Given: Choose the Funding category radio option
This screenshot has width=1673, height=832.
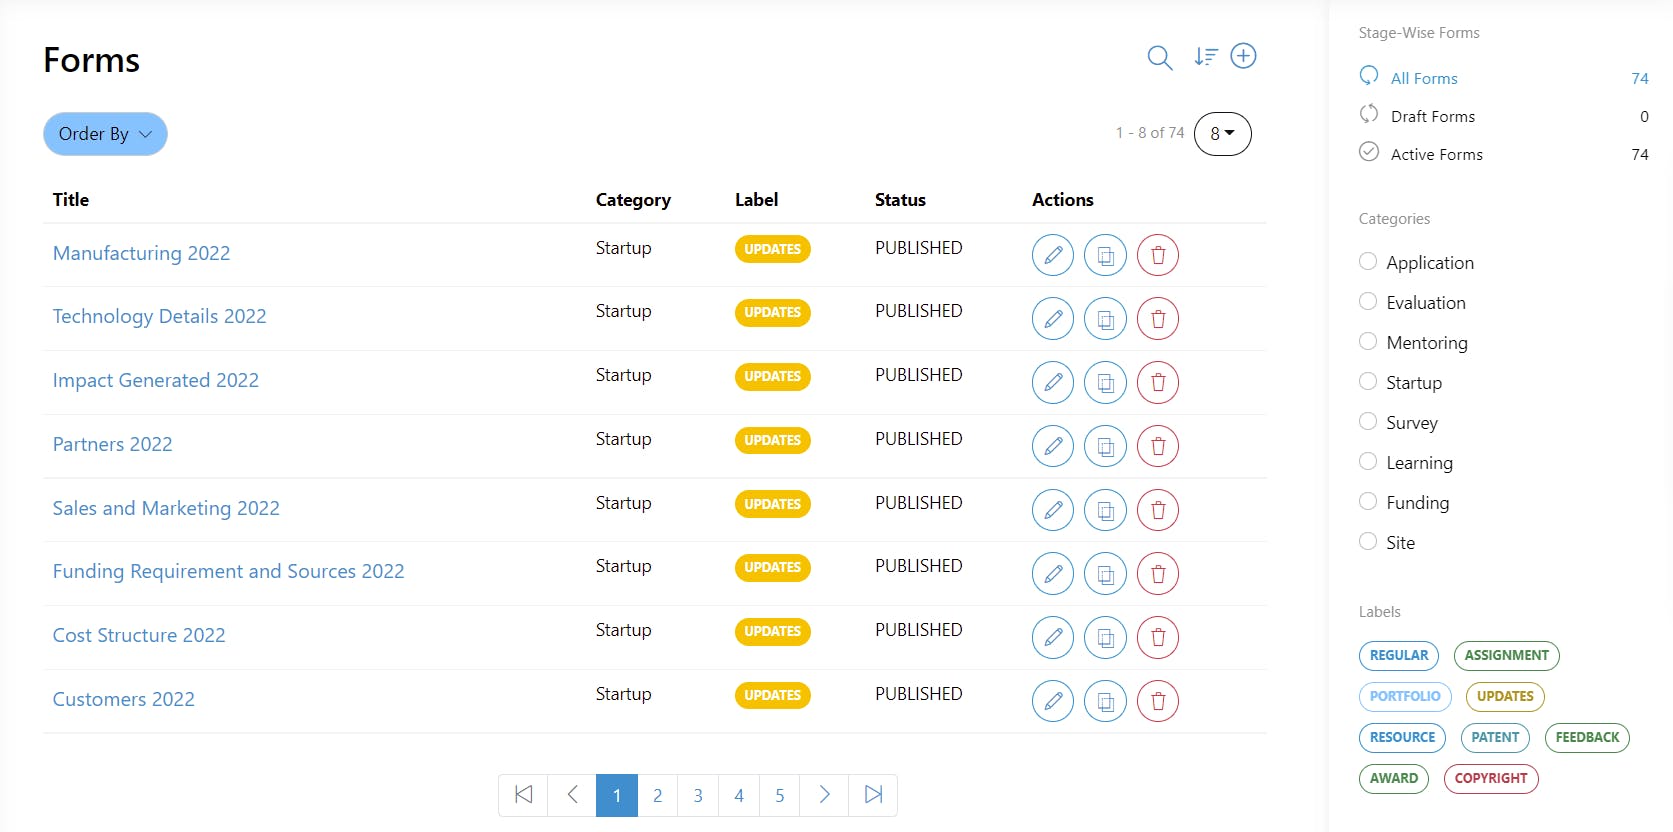Looking at the screenshot, I should (1368, 502).
